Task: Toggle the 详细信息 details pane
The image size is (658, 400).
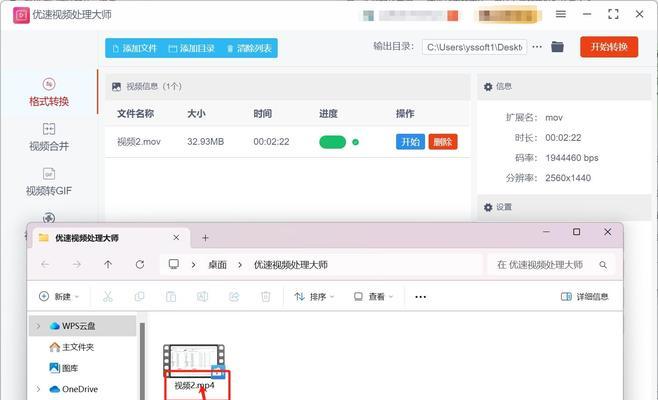Action: point(585,297)
